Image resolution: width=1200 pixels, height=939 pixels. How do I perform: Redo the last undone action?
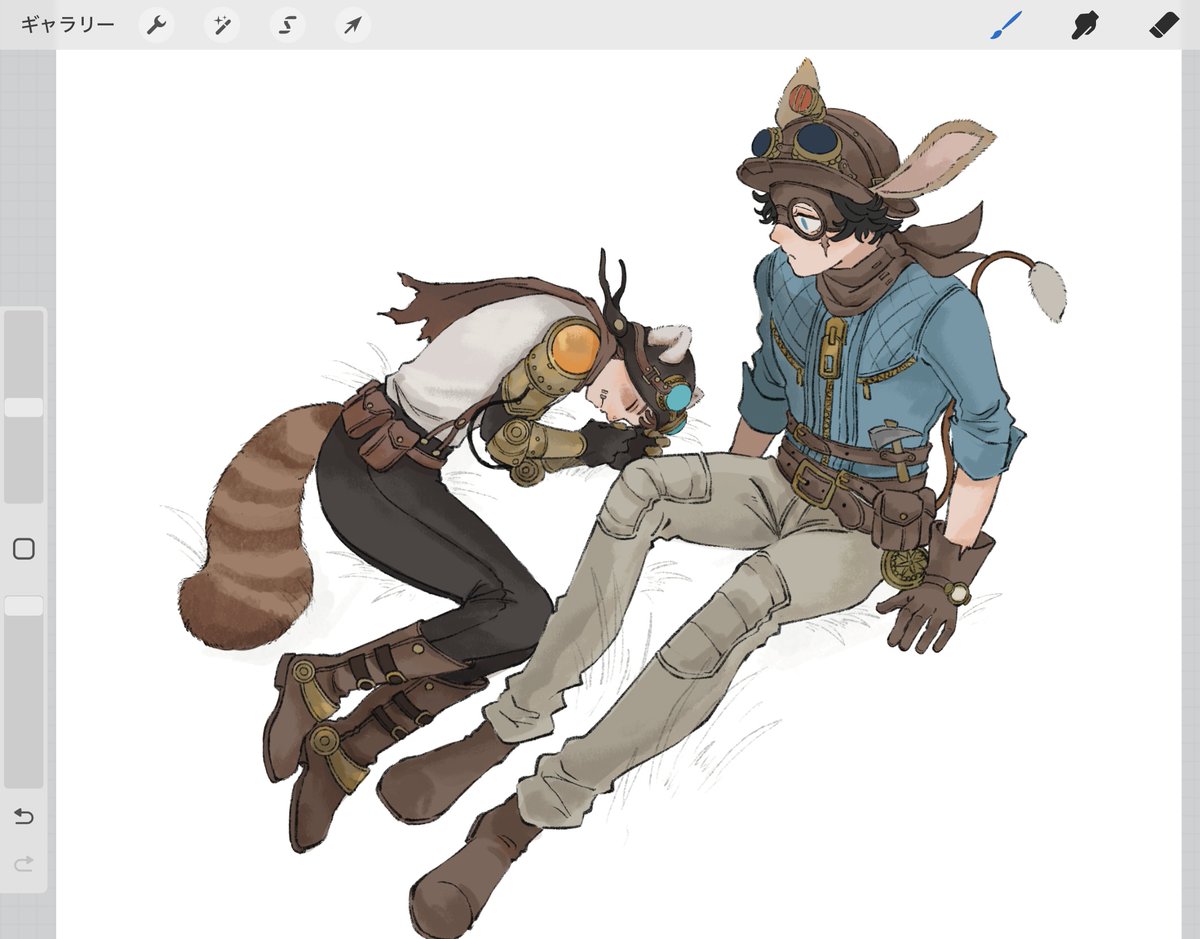tap(23, 862)
